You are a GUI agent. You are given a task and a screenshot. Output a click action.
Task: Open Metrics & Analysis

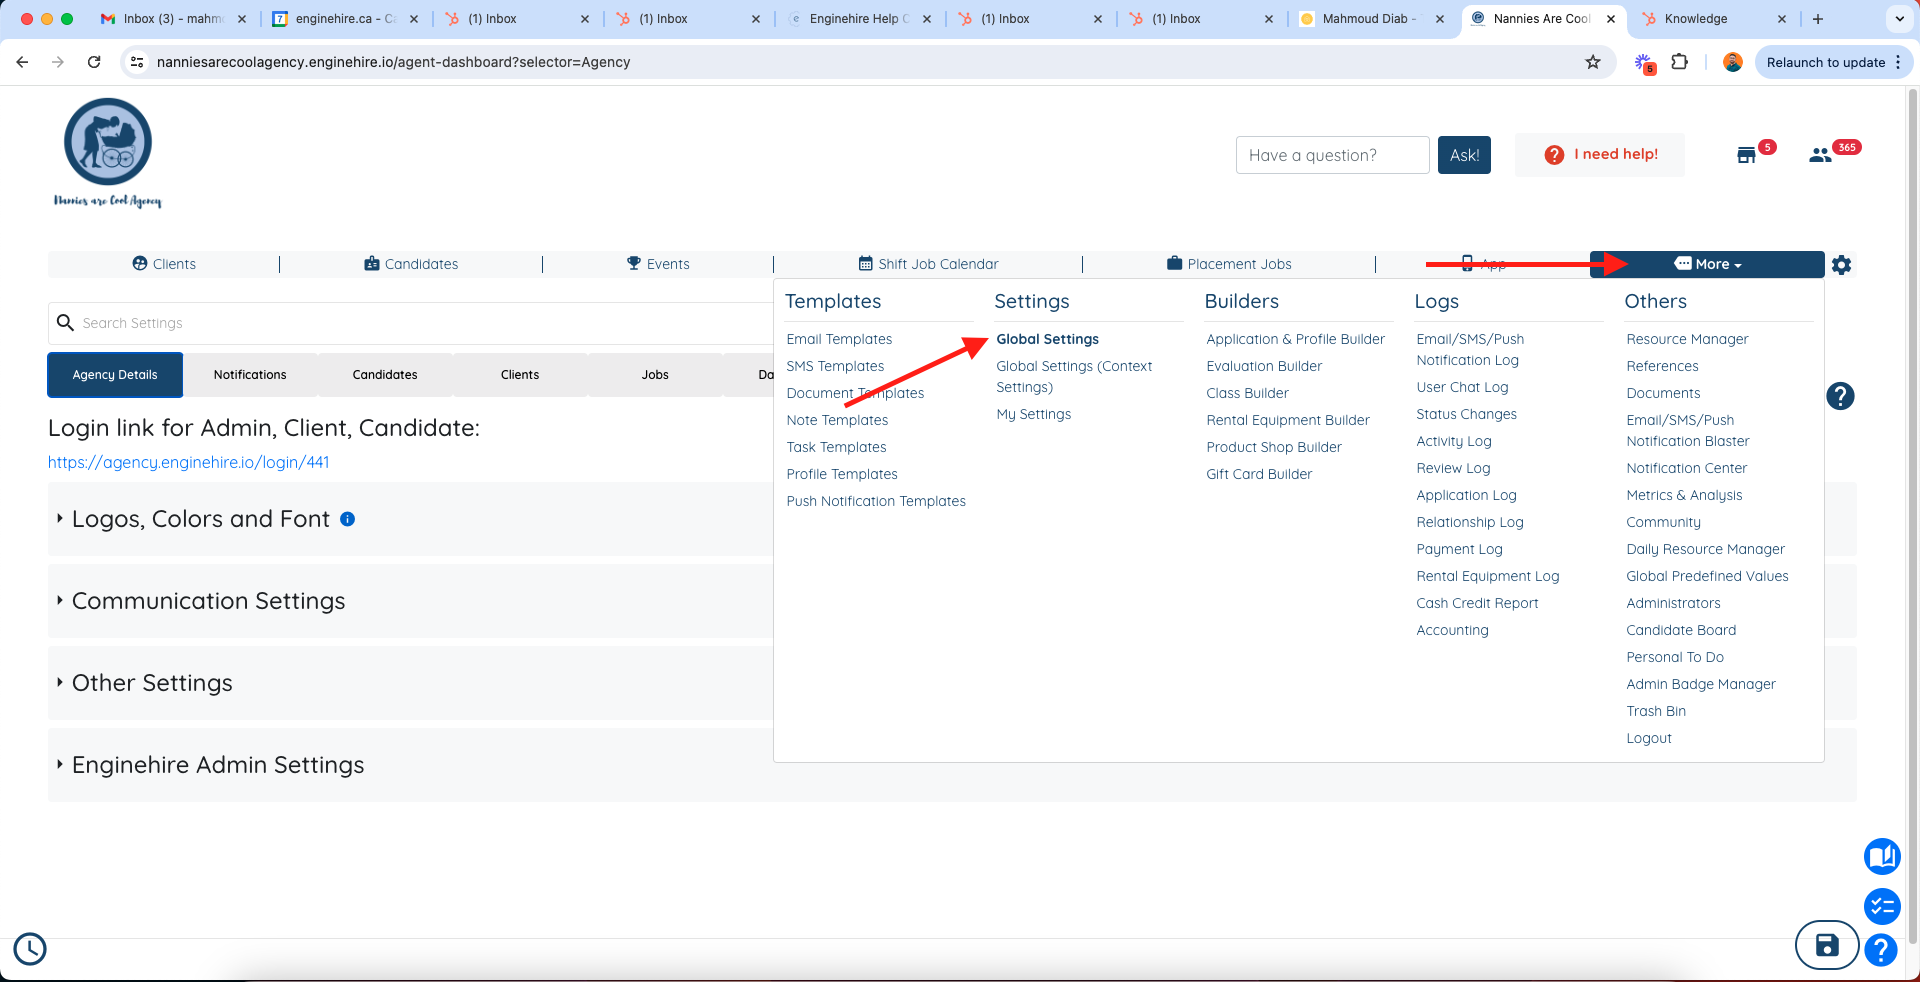point(1684,495)
